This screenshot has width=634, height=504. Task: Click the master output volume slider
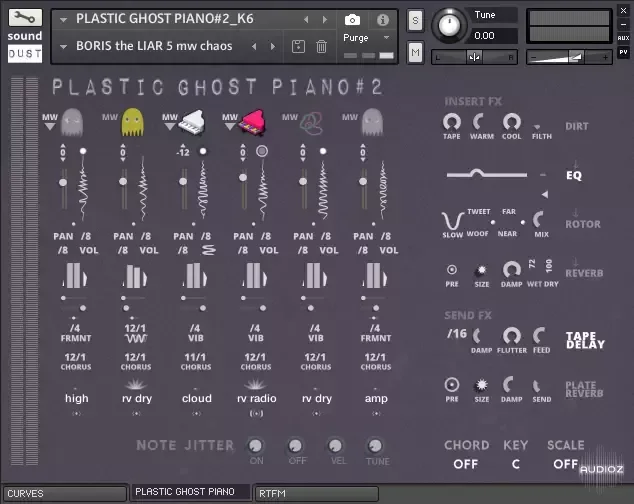click(x=569, y=57)
